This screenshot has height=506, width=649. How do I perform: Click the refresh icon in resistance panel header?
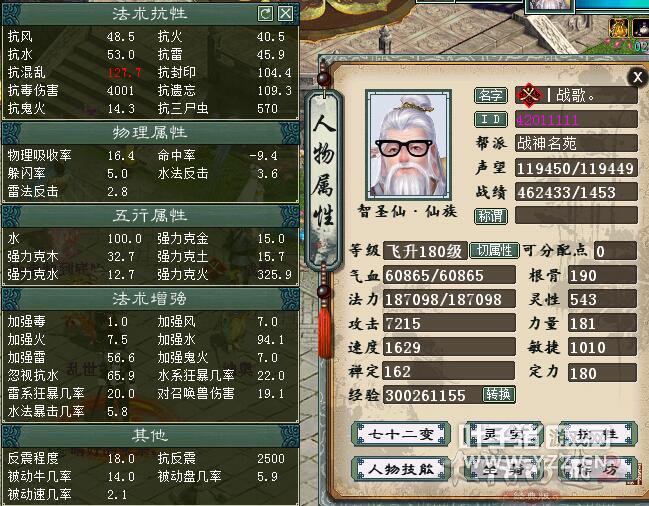(x=265, y=14)
